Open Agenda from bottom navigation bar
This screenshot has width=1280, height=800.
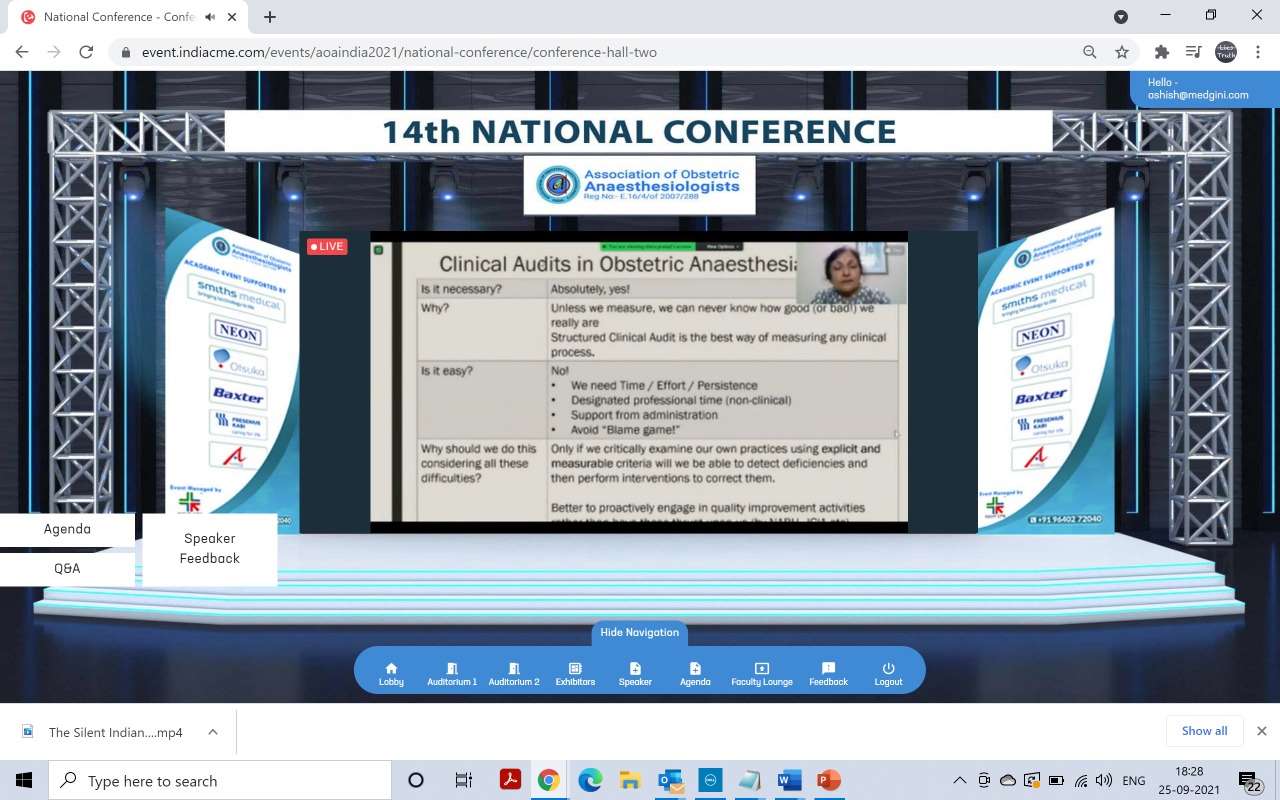pyautogui.click(x=695, y=674)
